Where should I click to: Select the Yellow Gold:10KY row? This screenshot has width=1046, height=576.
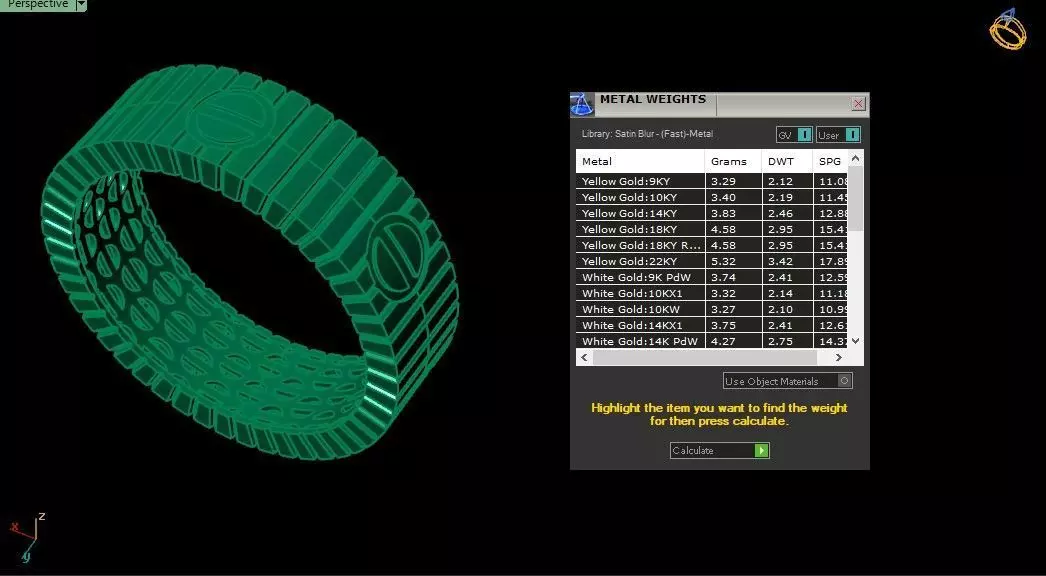712,197
